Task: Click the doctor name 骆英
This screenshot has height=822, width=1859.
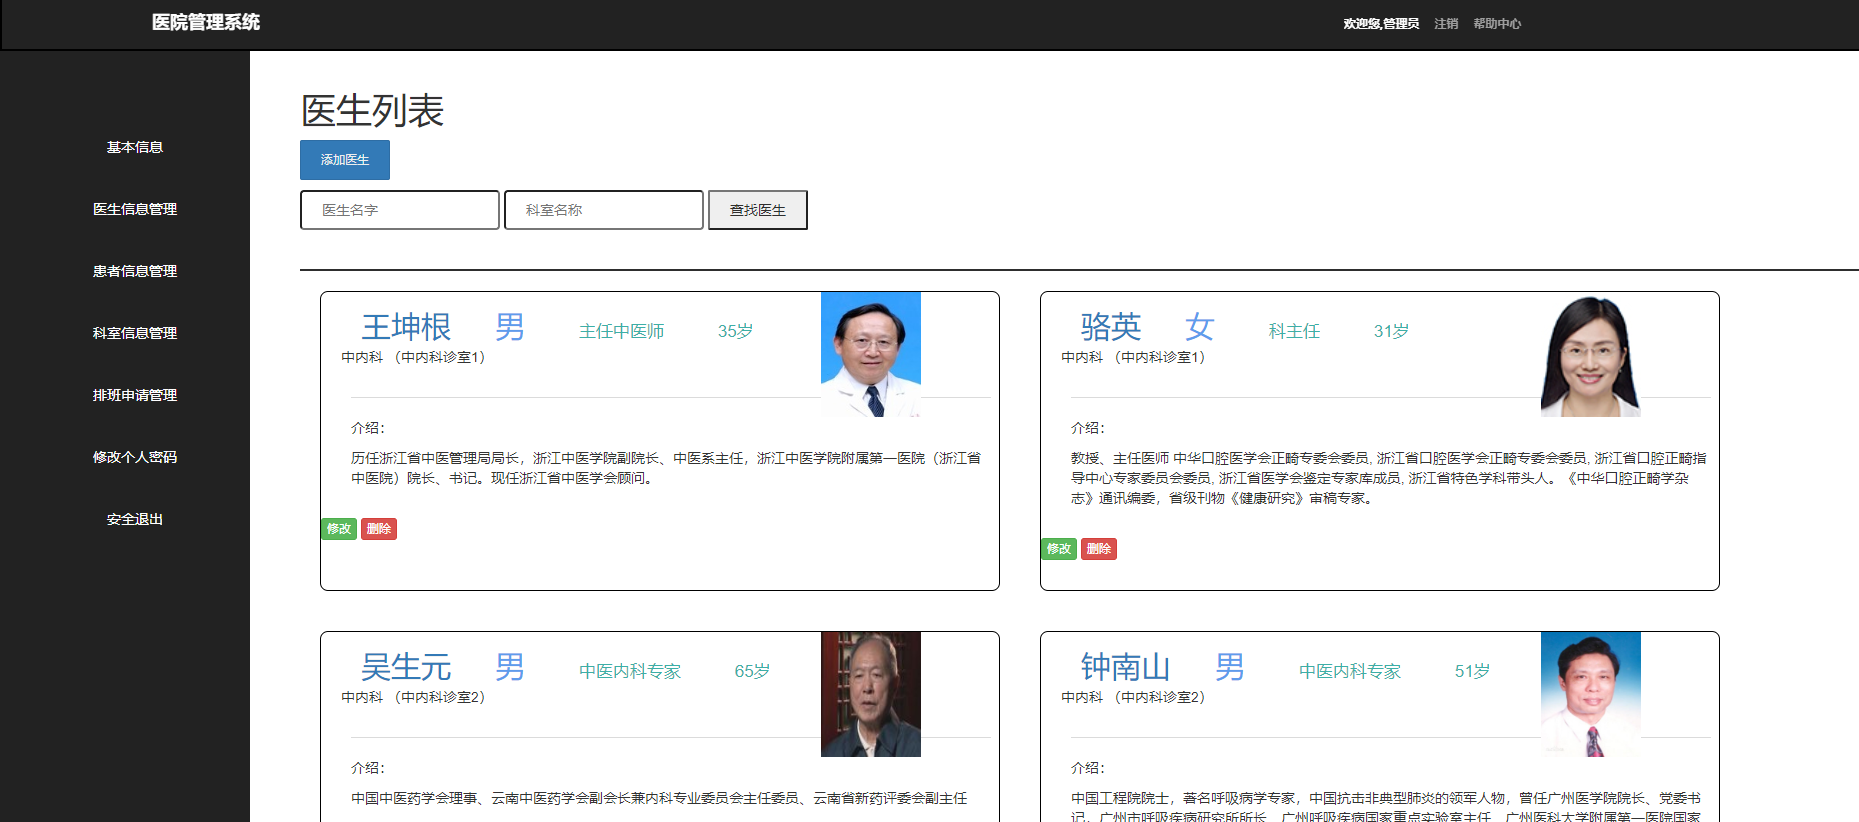Action: [x=1111, y=327]
